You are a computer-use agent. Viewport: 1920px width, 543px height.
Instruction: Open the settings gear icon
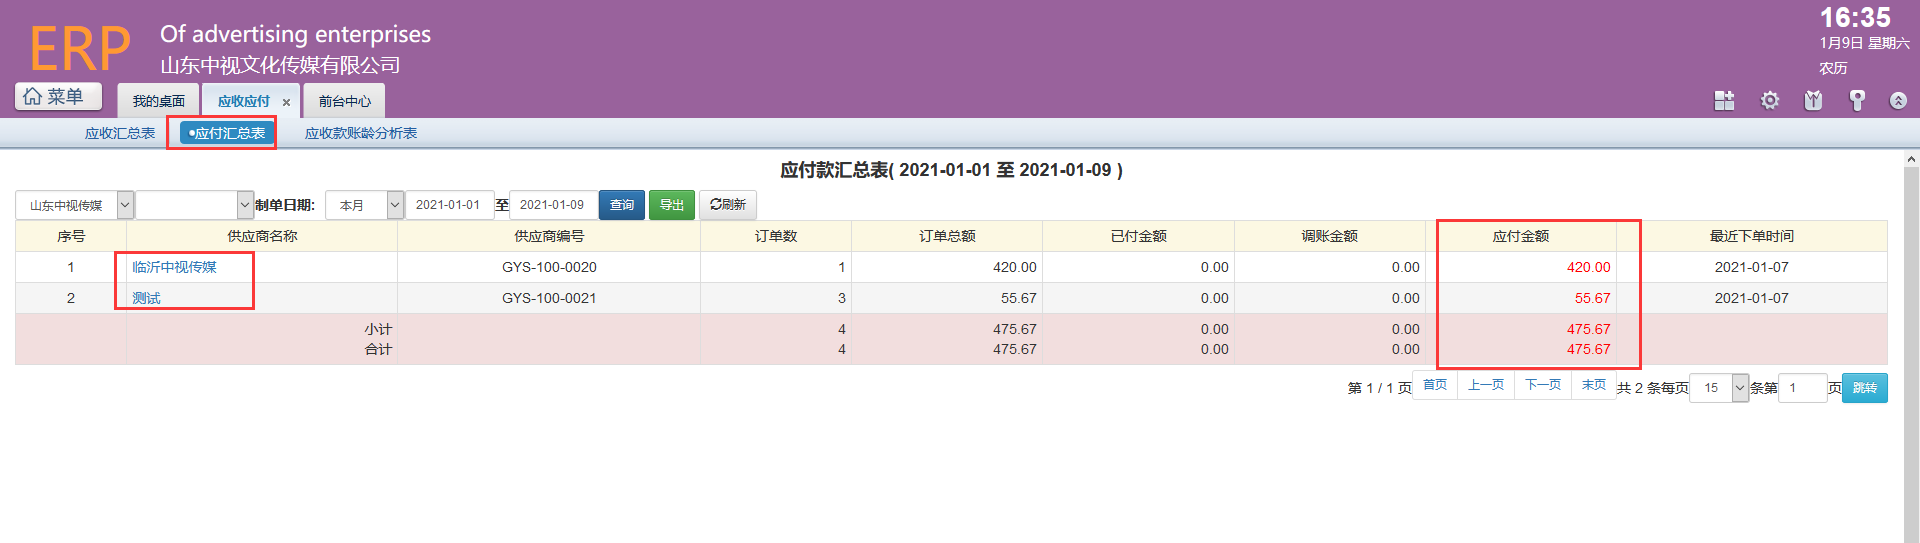point(1770,100)
